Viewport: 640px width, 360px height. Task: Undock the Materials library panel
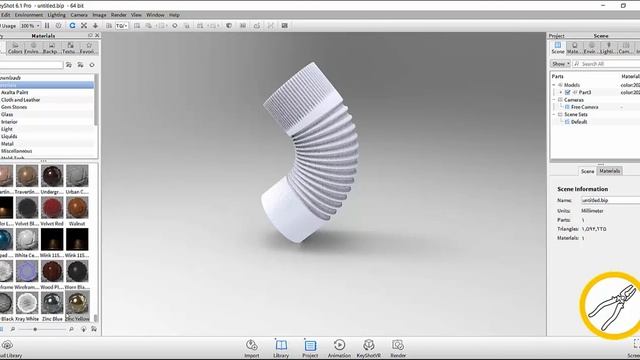pyautogui.click(x=90, y=36)
